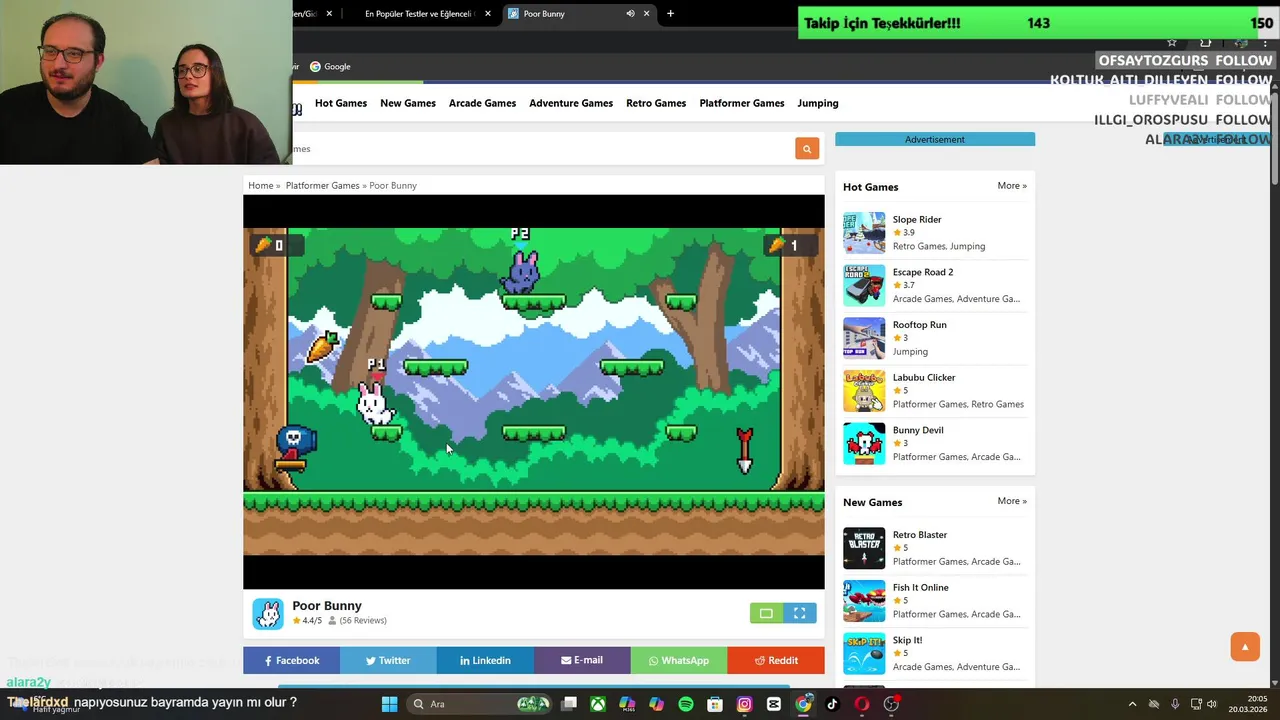Open Microsoft Store from taskbar
The image size is (1280, 720).
715,704
